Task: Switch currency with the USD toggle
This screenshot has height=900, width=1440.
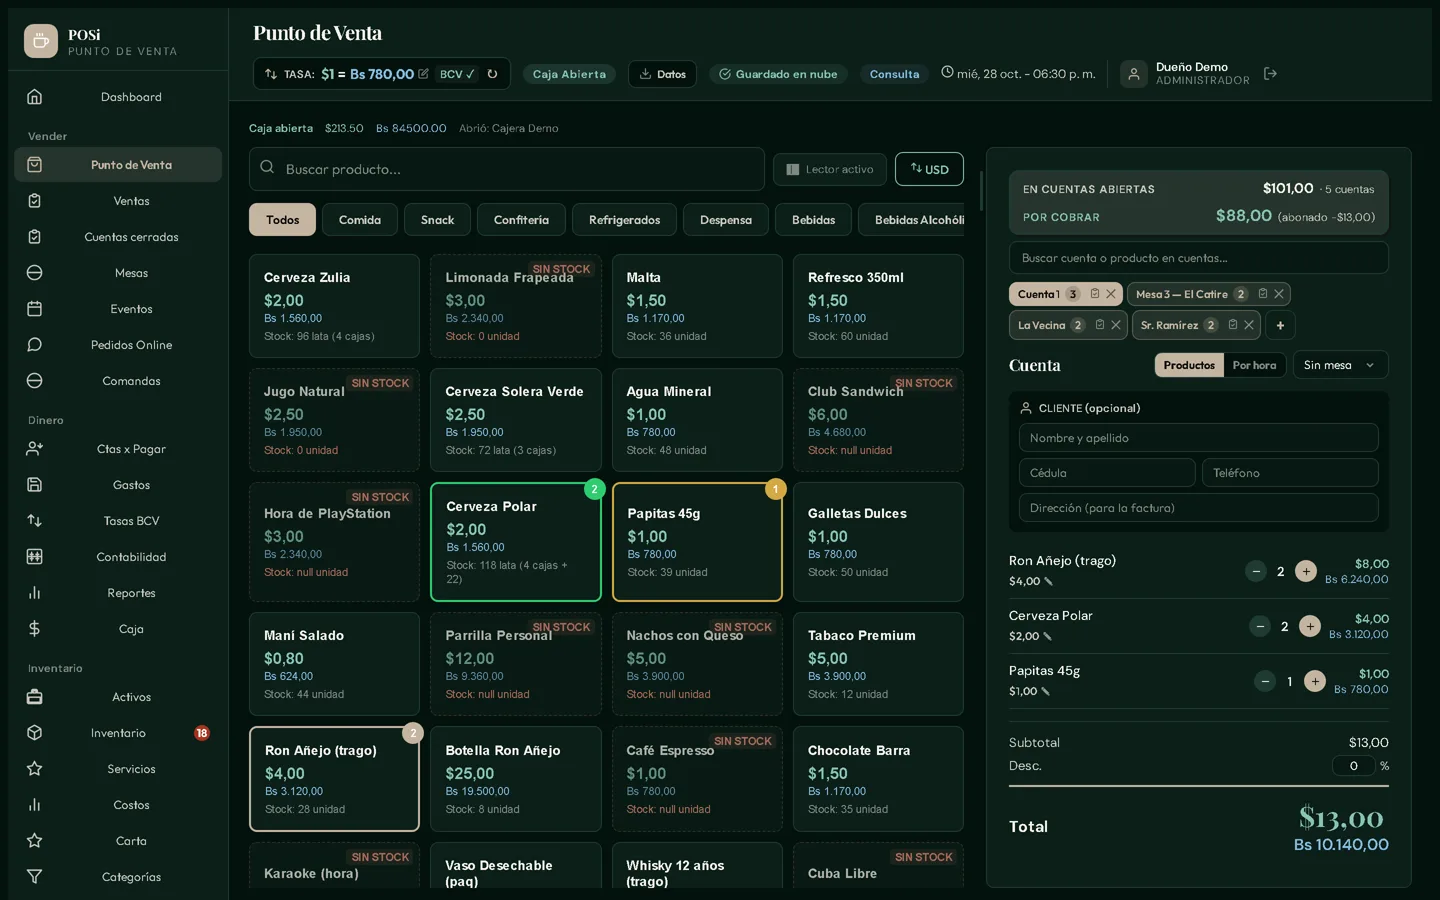Action: (x=929, y=169)
